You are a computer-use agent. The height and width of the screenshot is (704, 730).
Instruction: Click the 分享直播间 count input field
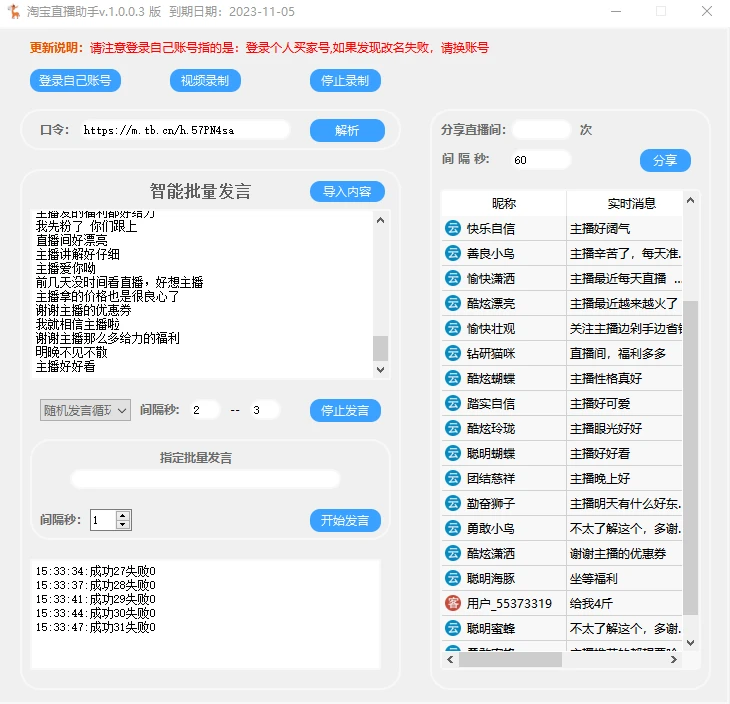[x=541, y=129]
